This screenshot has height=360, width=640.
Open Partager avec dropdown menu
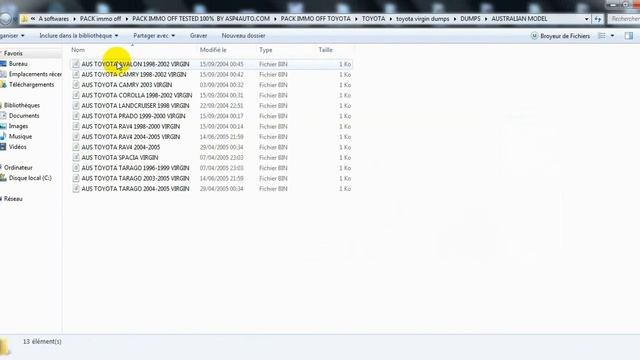[154, 36]
